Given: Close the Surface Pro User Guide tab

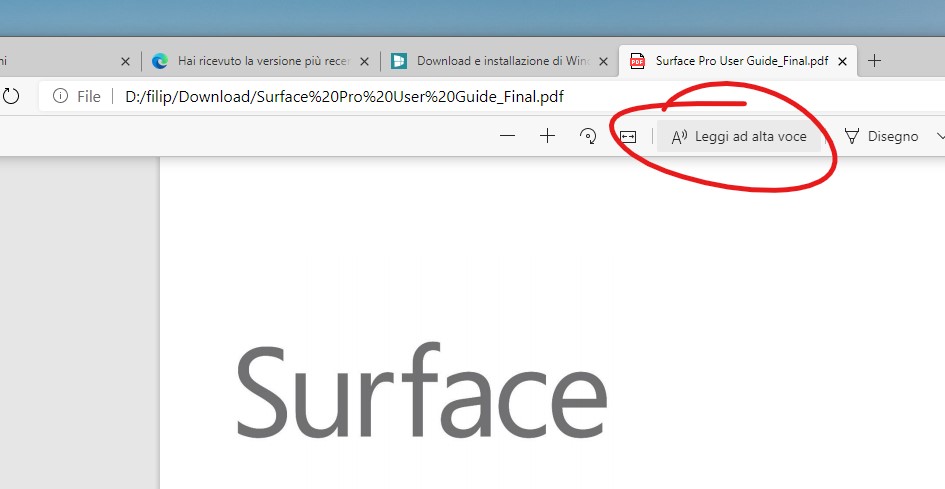Looking at the screenshot, I should click(x=843, y=62).
